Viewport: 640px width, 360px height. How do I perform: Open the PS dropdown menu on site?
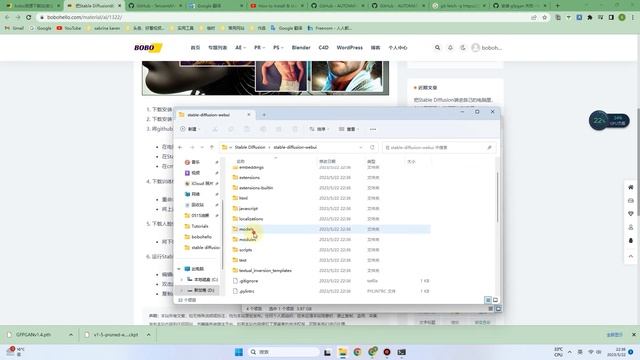tap(278, 48)
